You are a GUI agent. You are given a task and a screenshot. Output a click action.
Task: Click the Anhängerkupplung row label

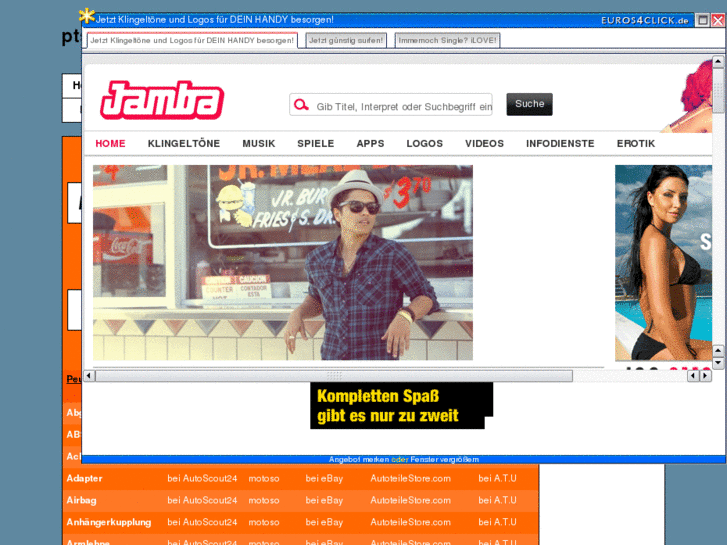click(108, 522)
